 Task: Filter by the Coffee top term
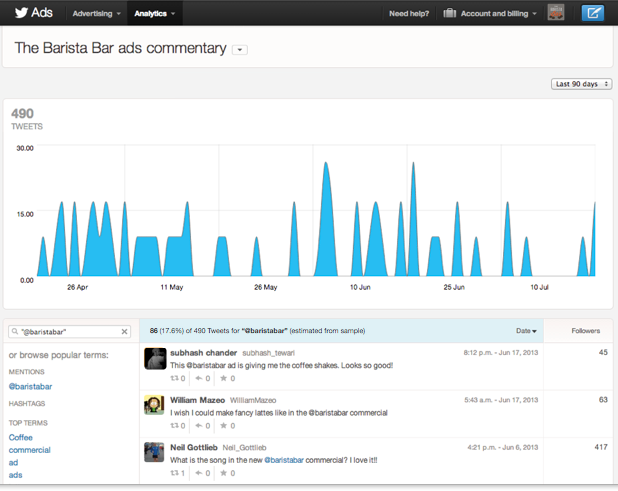point(21,437)
